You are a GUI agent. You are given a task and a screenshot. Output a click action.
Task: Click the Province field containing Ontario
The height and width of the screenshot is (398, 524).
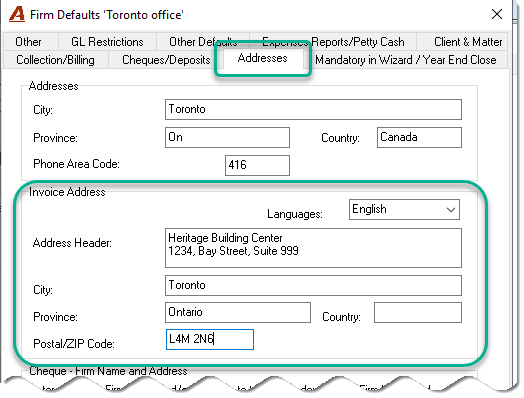click(238, 312)
